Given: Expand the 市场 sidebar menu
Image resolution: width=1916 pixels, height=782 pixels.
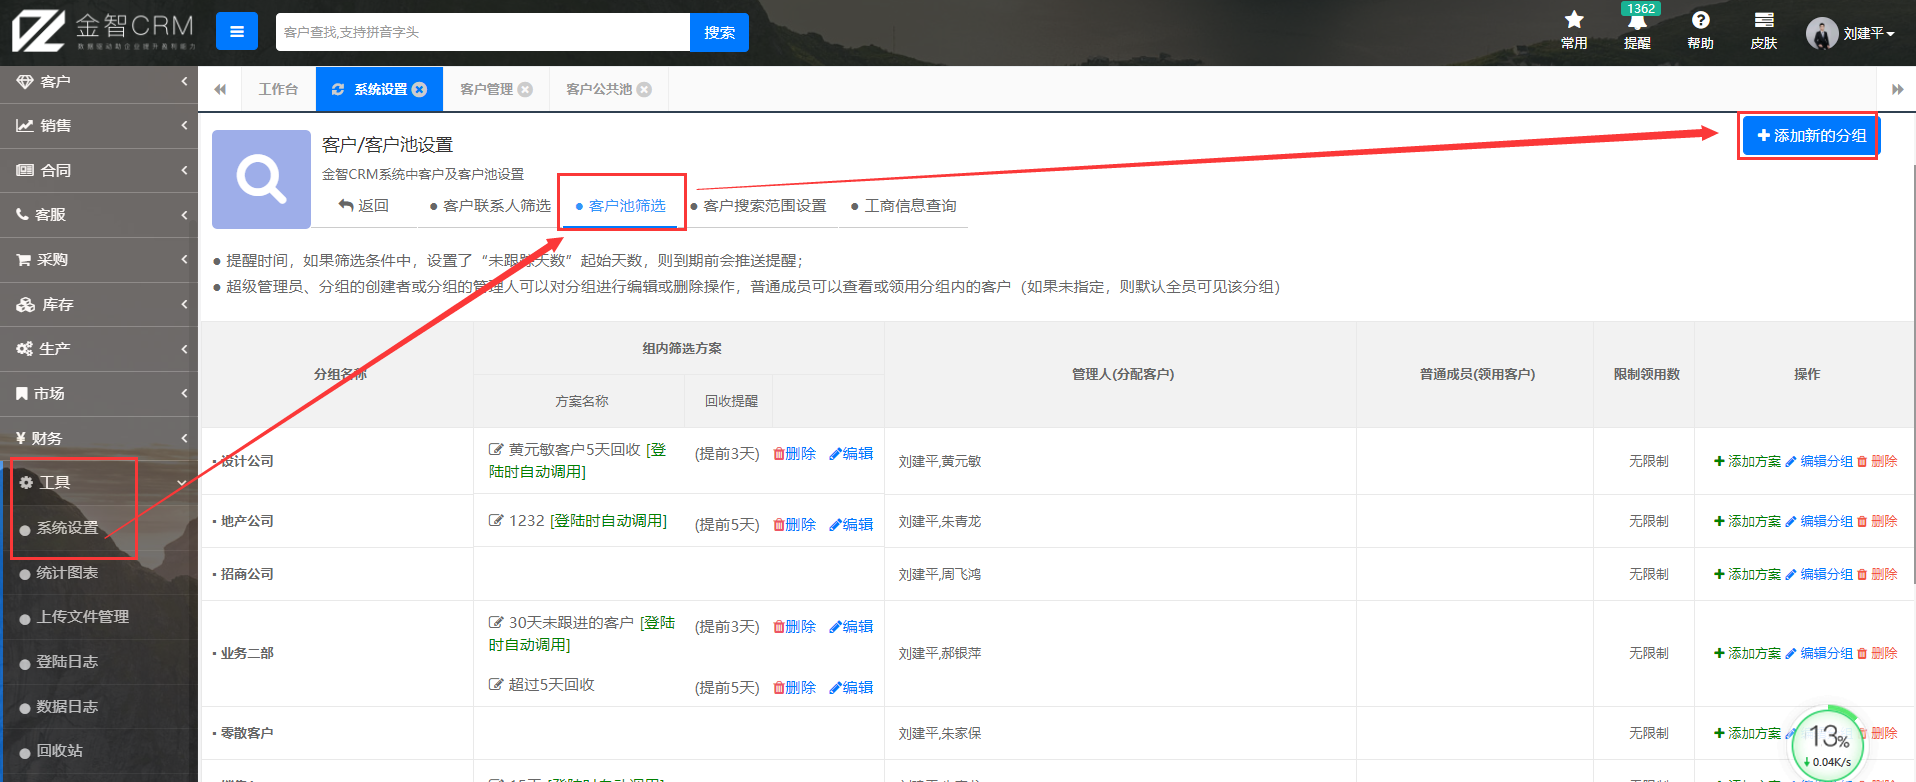Looking at the screenshot, I should [99, 394].
